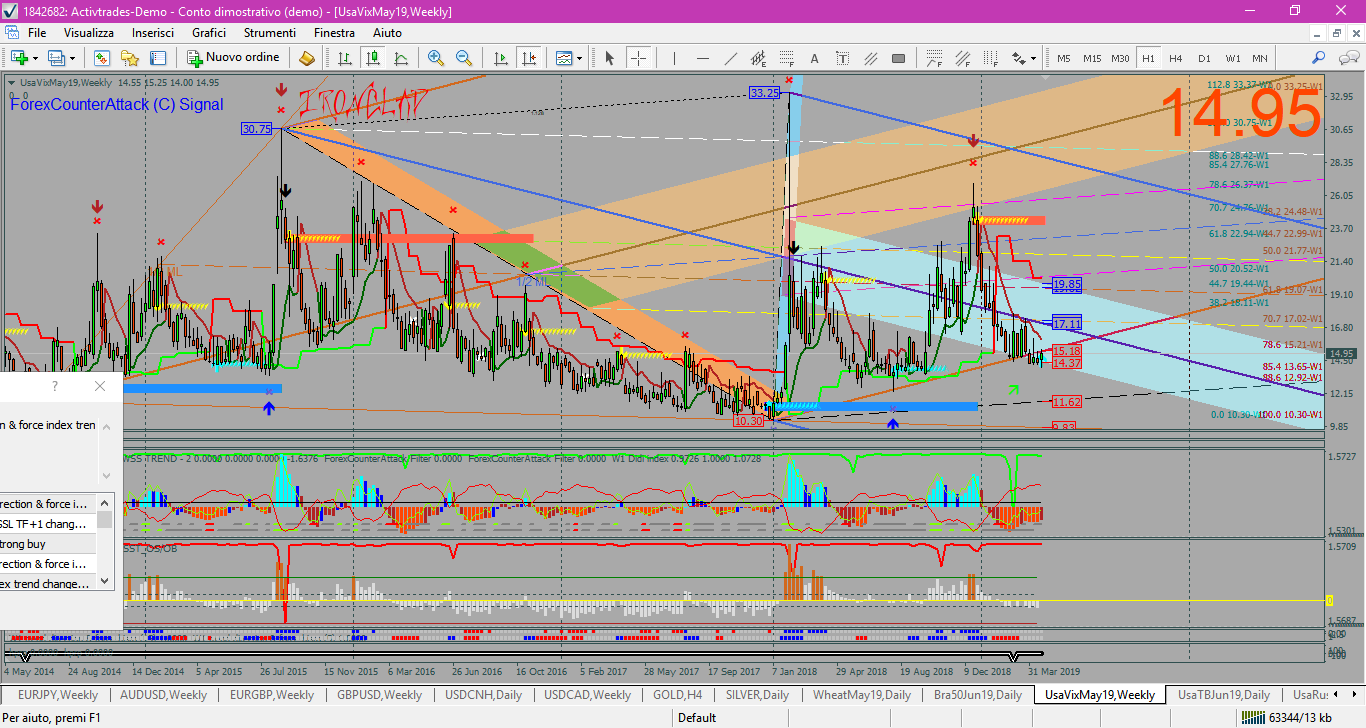Image resolution: width=1366 pixels, height=728 pixels.
Task: Open the Navigator favorites star icon
Action: point(129,58)
